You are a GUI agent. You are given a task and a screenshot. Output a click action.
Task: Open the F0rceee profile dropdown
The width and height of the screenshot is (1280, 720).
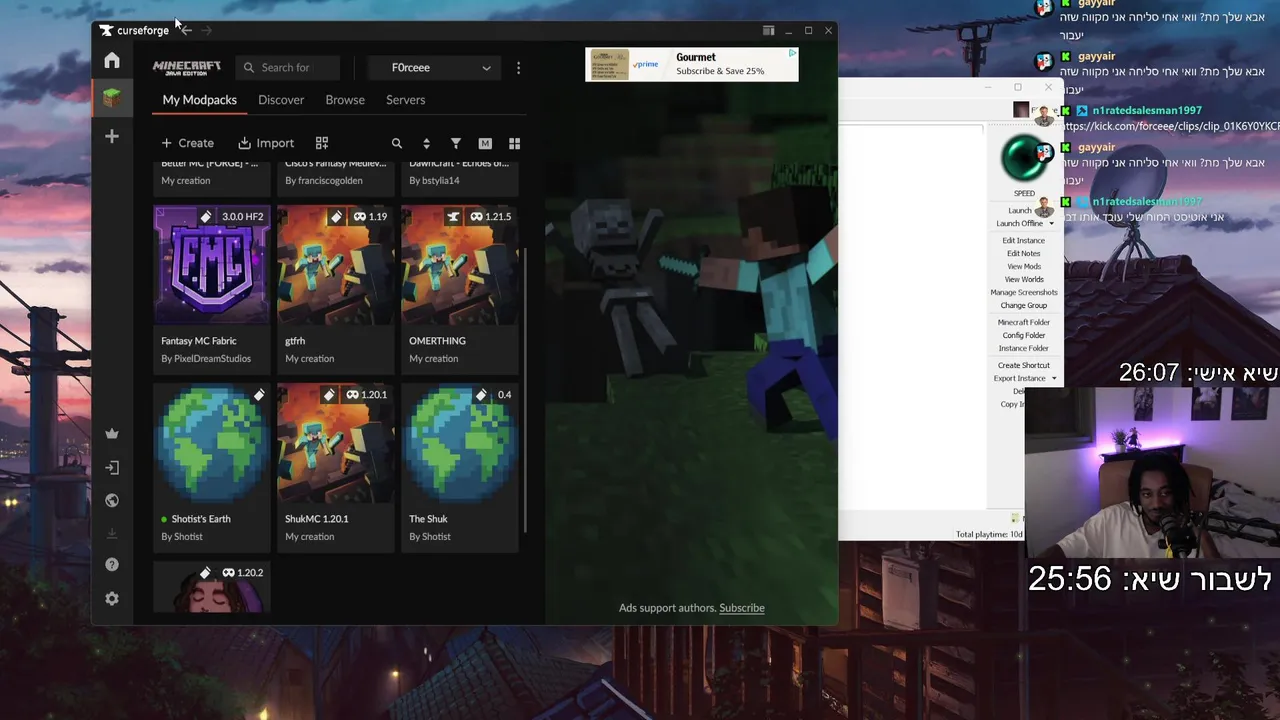tap(435, 68)
